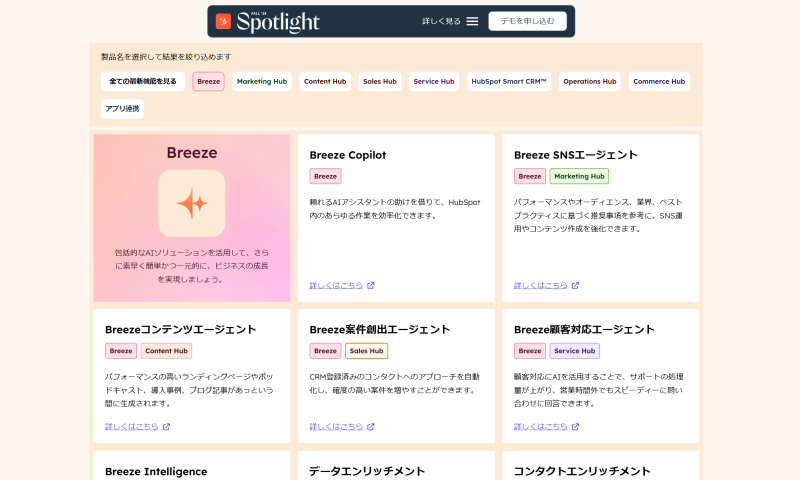Click the デモを申し込む button
The width and height of the screenshot is (800, 480).
coord(528,21)
